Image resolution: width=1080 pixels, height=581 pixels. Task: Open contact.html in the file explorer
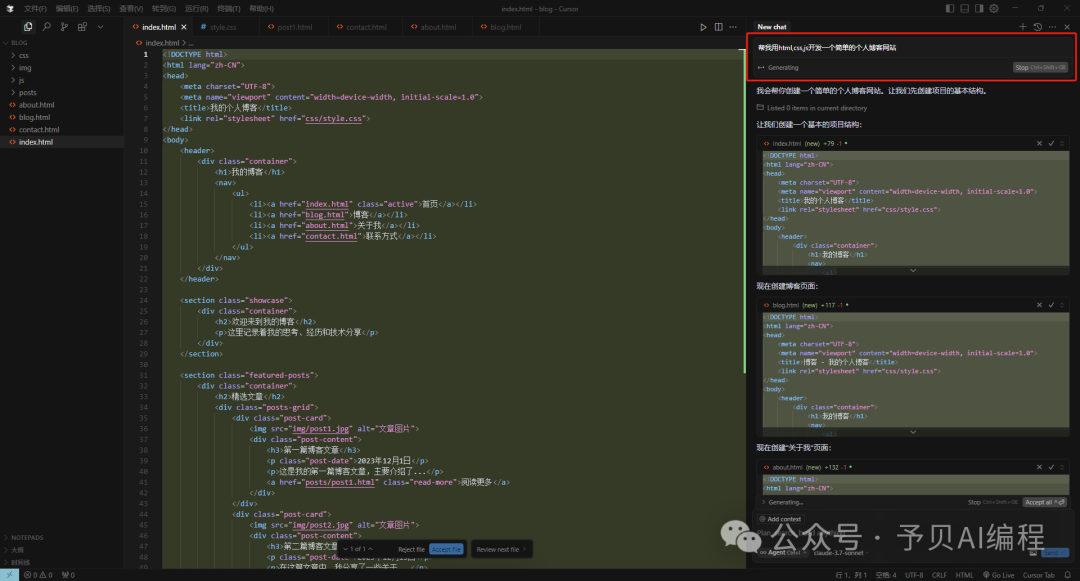(38, 130)
